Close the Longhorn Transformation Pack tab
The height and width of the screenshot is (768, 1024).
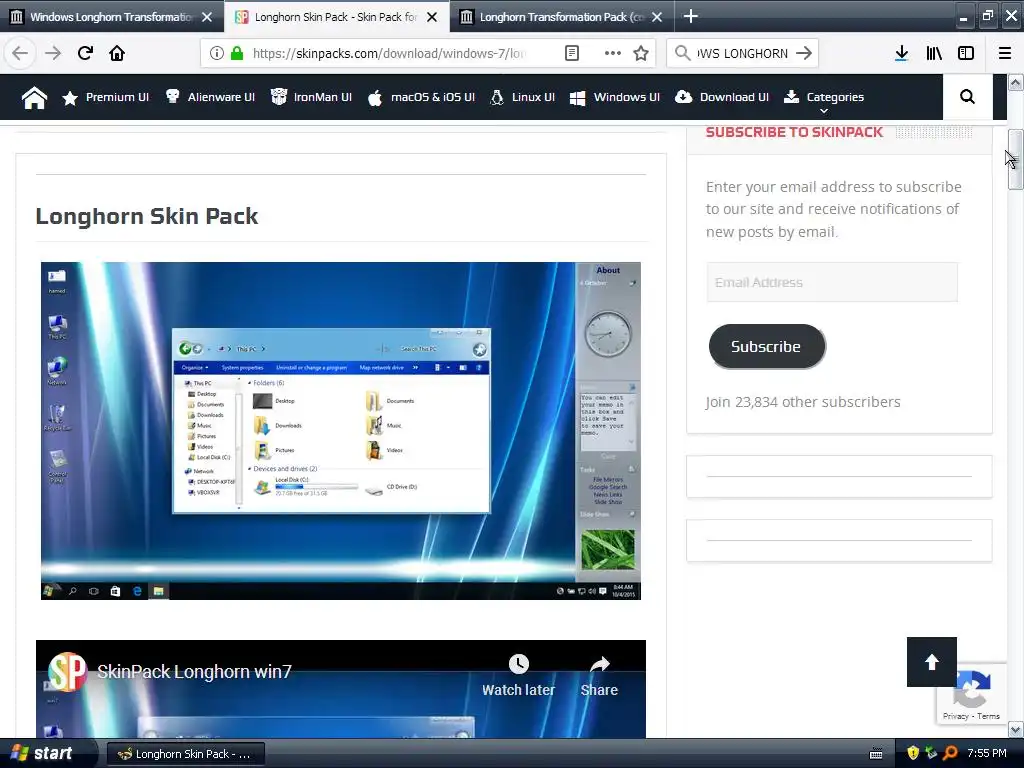point(657,17)
